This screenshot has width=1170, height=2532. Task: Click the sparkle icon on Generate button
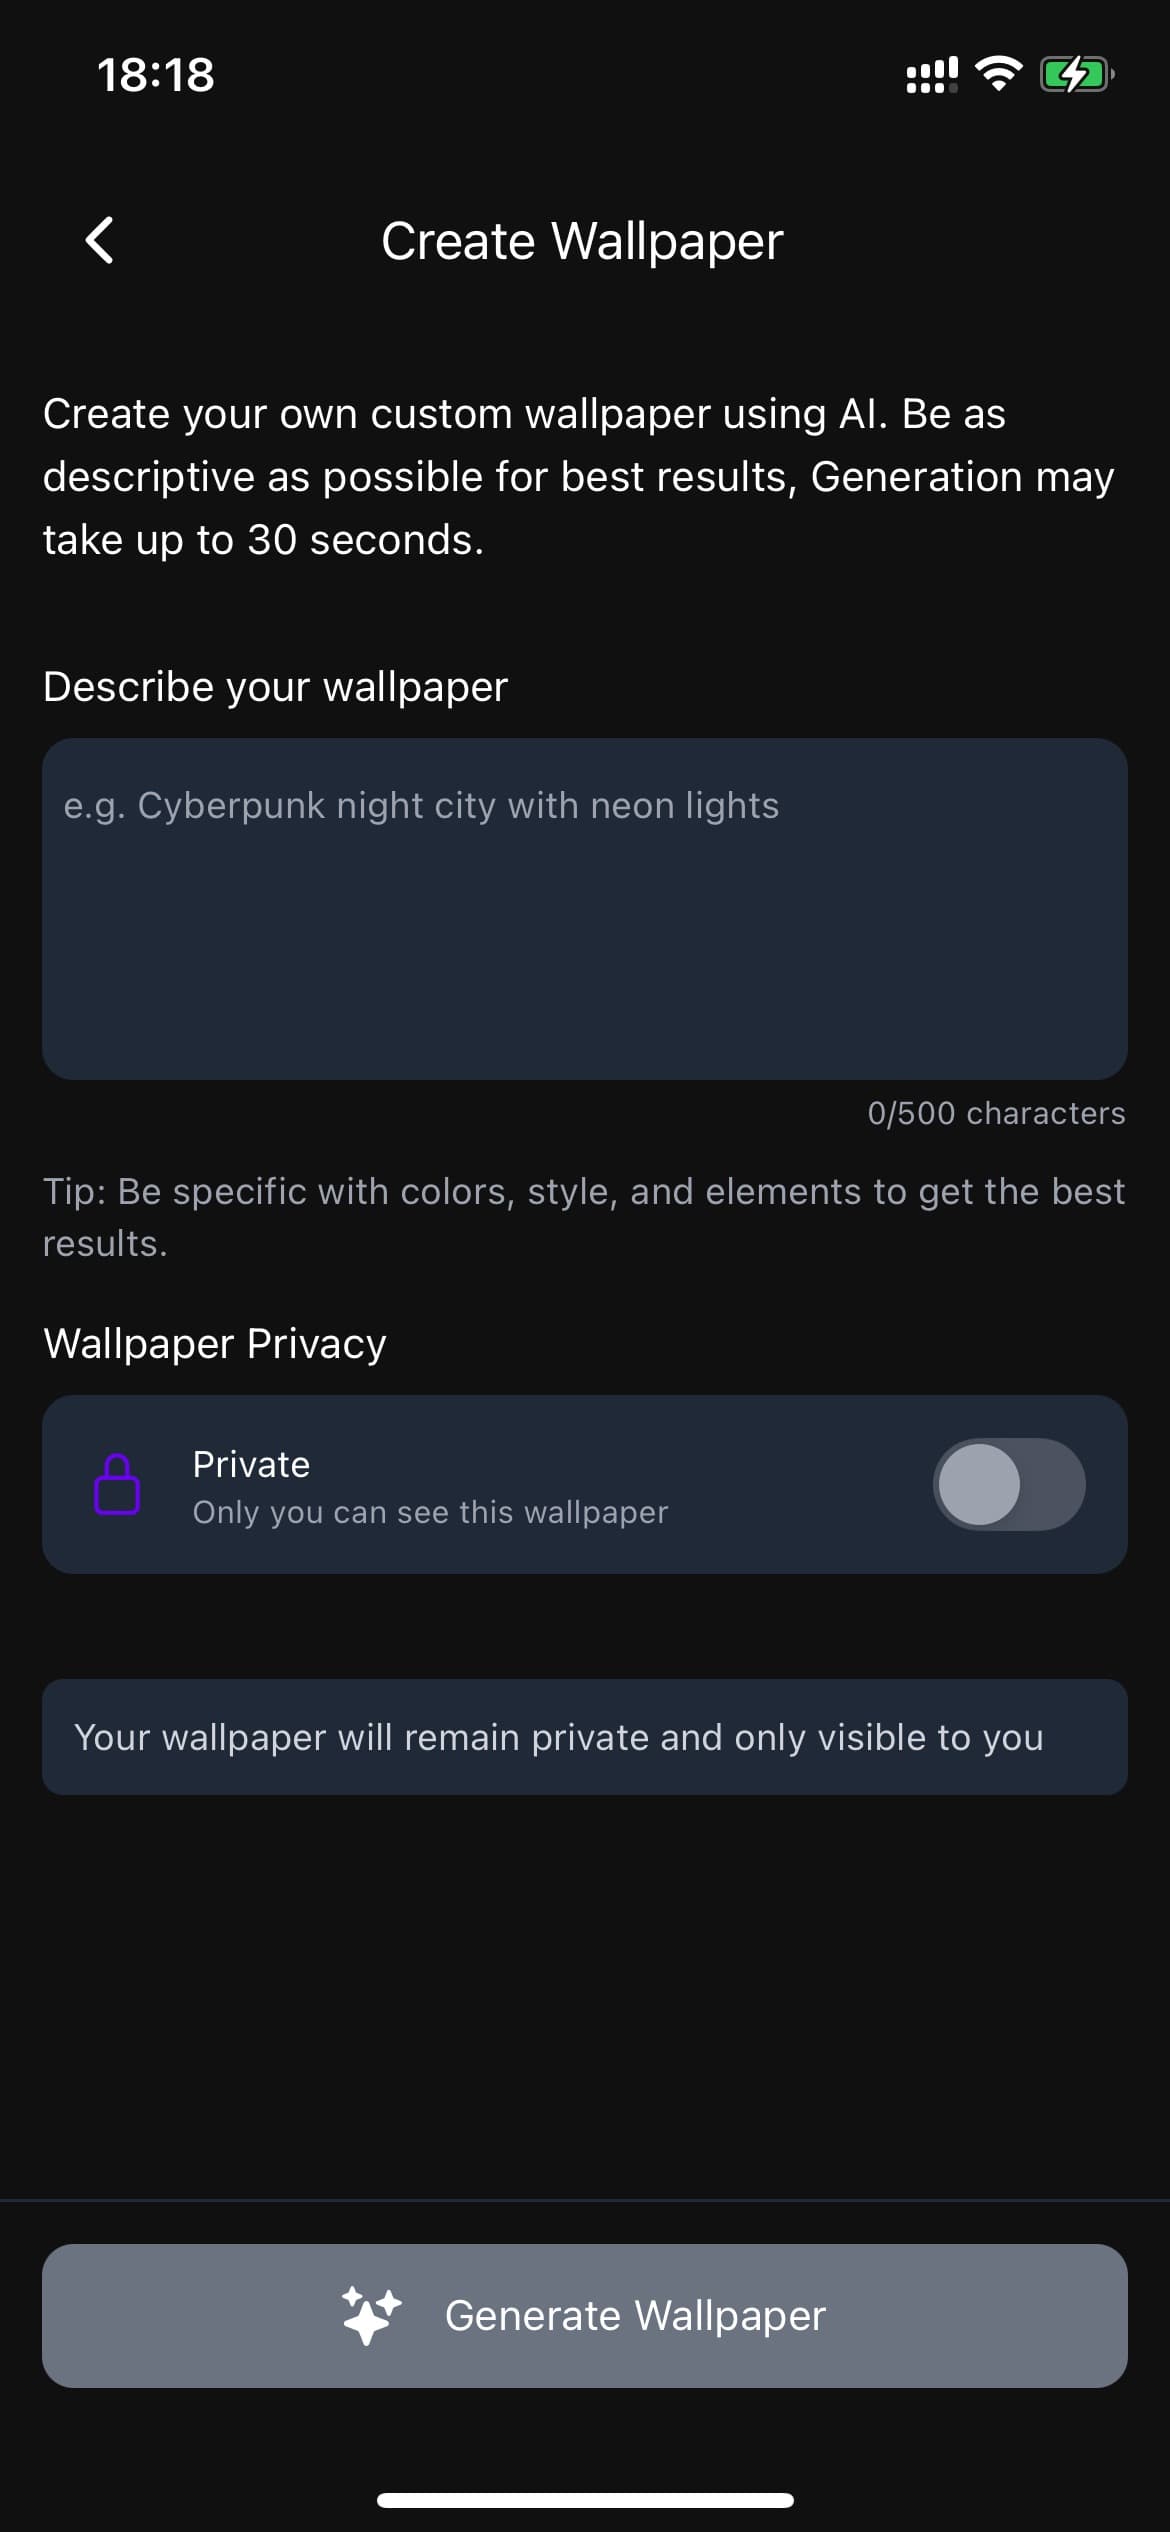tap(371, 2315)
